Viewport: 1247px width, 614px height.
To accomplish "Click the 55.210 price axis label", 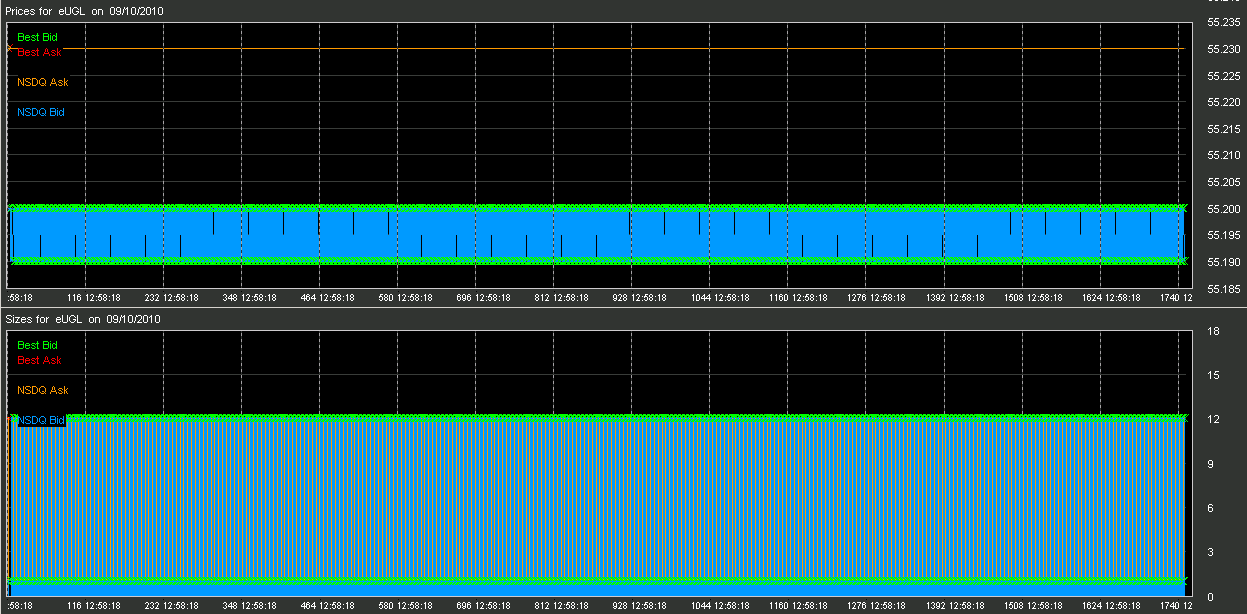I will 1224,155.
